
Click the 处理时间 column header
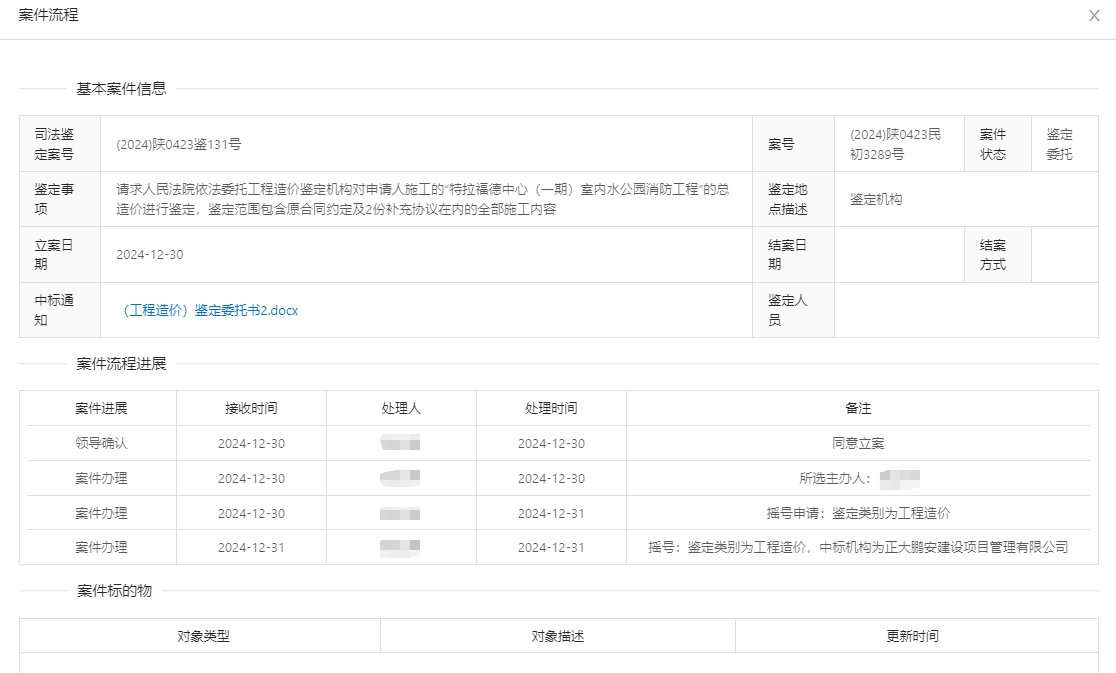pyautogui.click(x=551, y=408)
